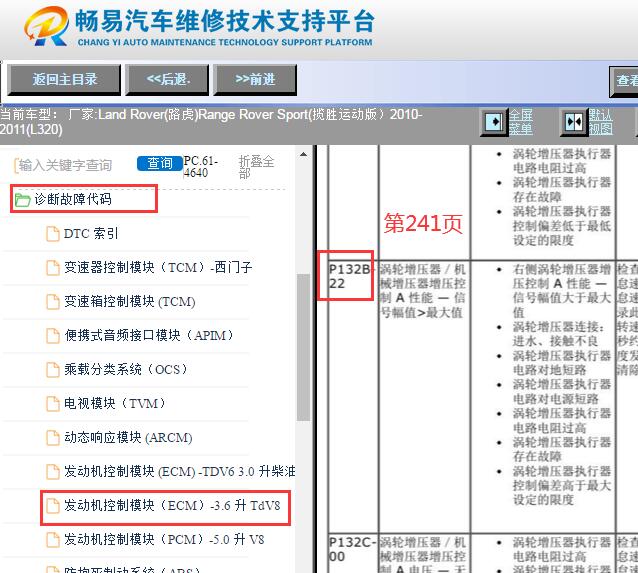Click the sidebar vertical scrollbar thumb
This screenshot has width=638, height=573.
click(303, 347)
